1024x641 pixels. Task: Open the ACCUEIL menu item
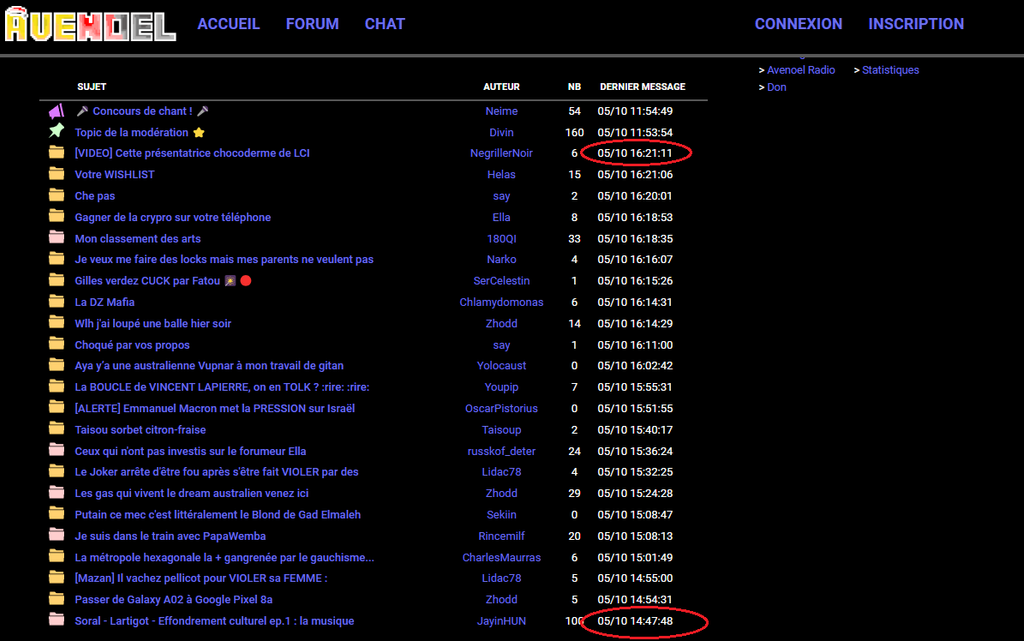coord(228,24)
